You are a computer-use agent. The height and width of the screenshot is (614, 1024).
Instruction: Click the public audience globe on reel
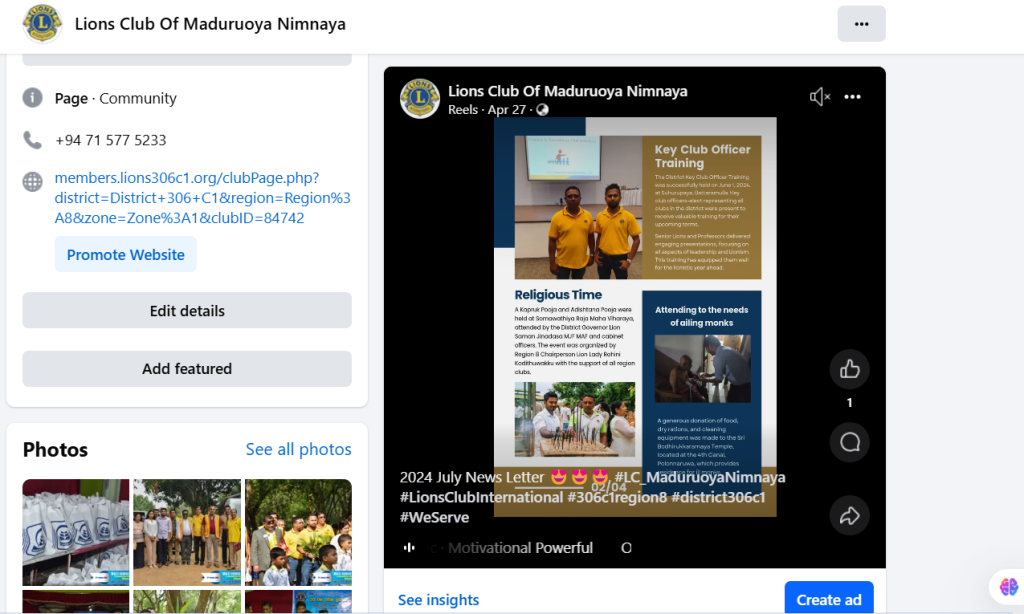pos(543,110)
